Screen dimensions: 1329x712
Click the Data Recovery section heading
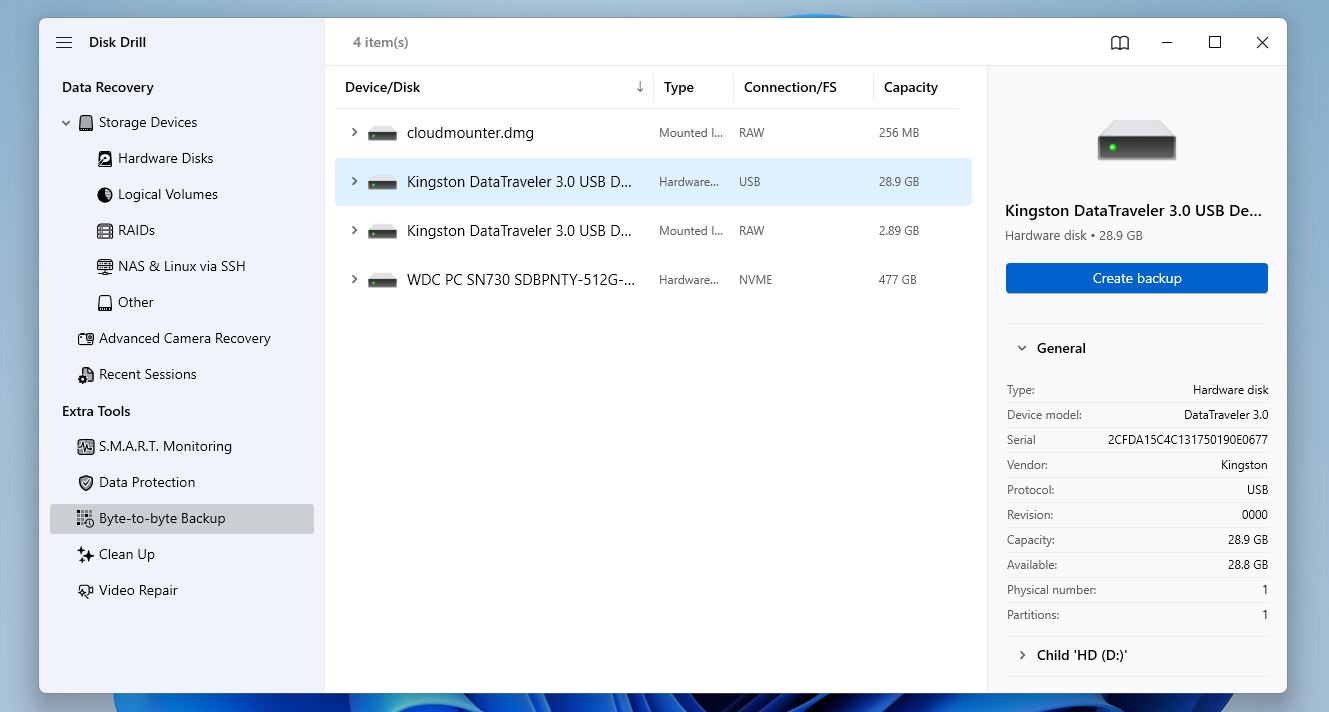(108, 88)
